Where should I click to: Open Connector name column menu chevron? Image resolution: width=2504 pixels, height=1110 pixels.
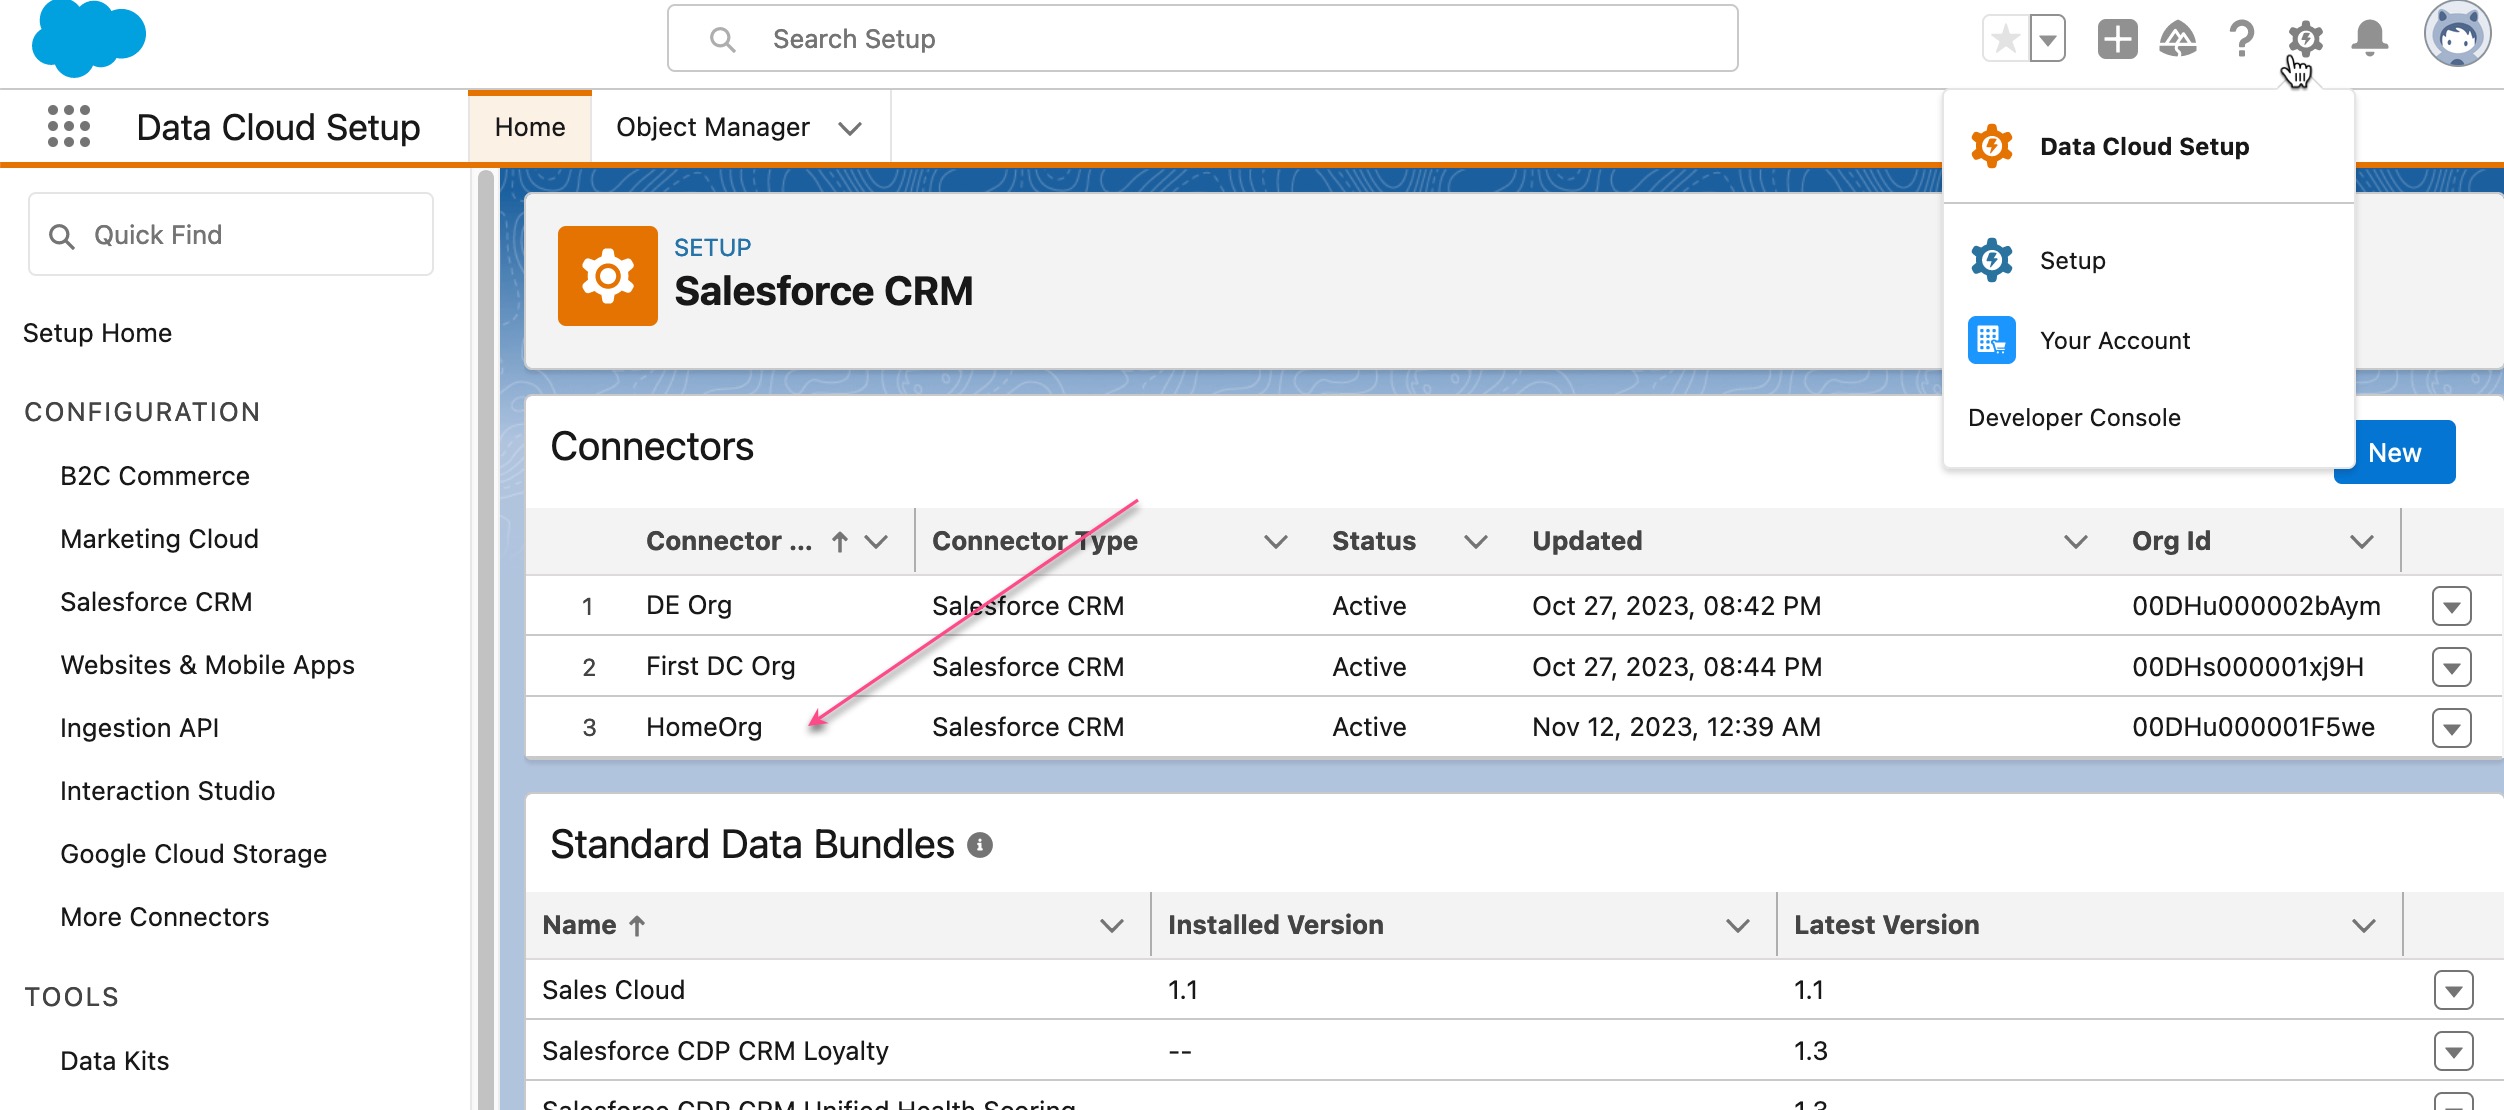(x=876, y=542)
